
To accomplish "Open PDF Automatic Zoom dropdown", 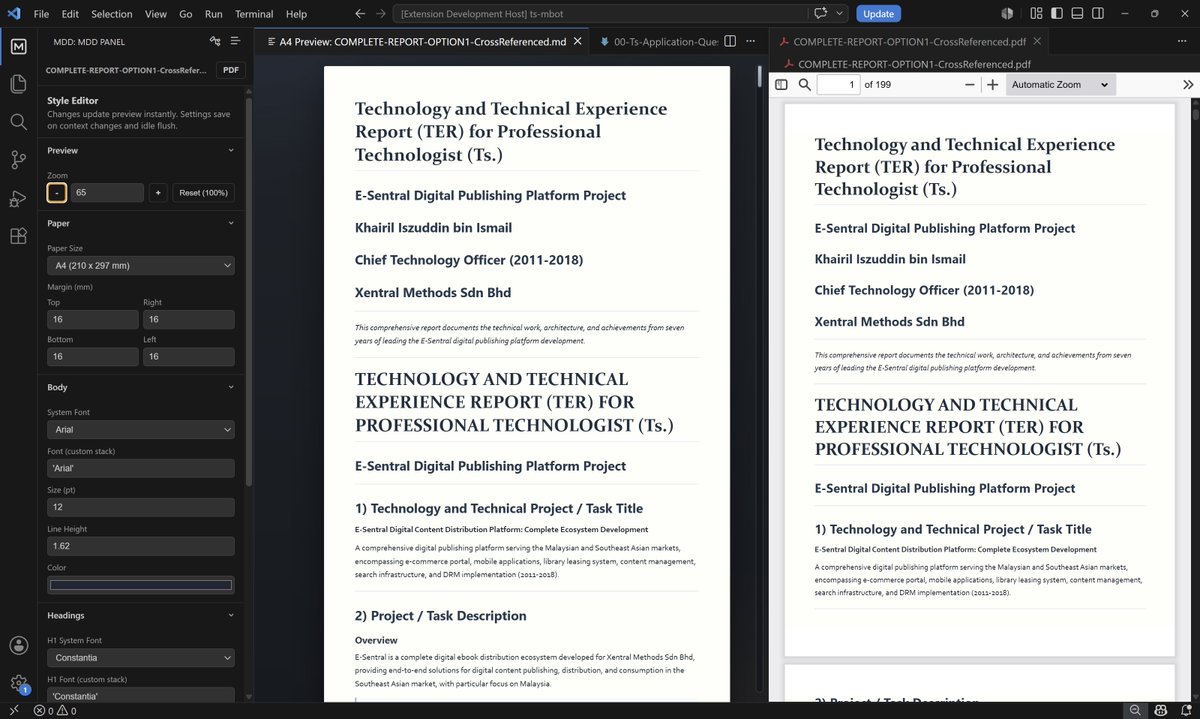I will tap(1061, 85).
